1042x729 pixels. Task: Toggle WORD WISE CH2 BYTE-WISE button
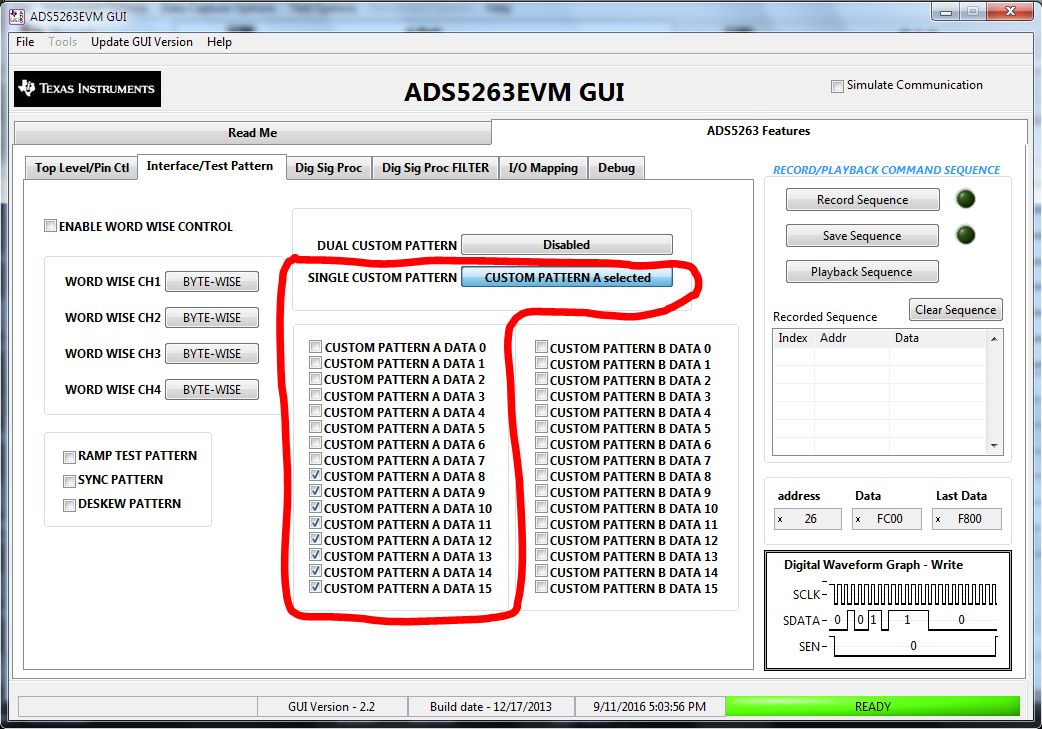point(212,318)
